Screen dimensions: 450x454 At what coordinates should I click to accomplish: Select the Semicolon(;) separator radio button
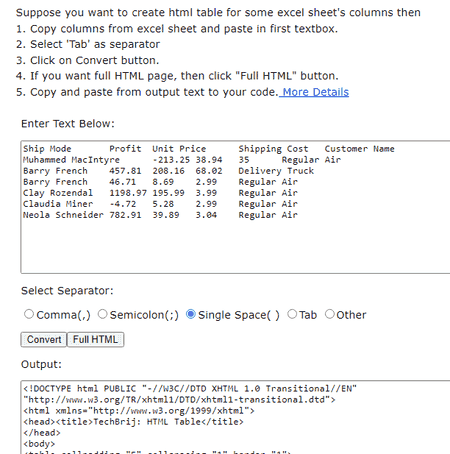103,314
